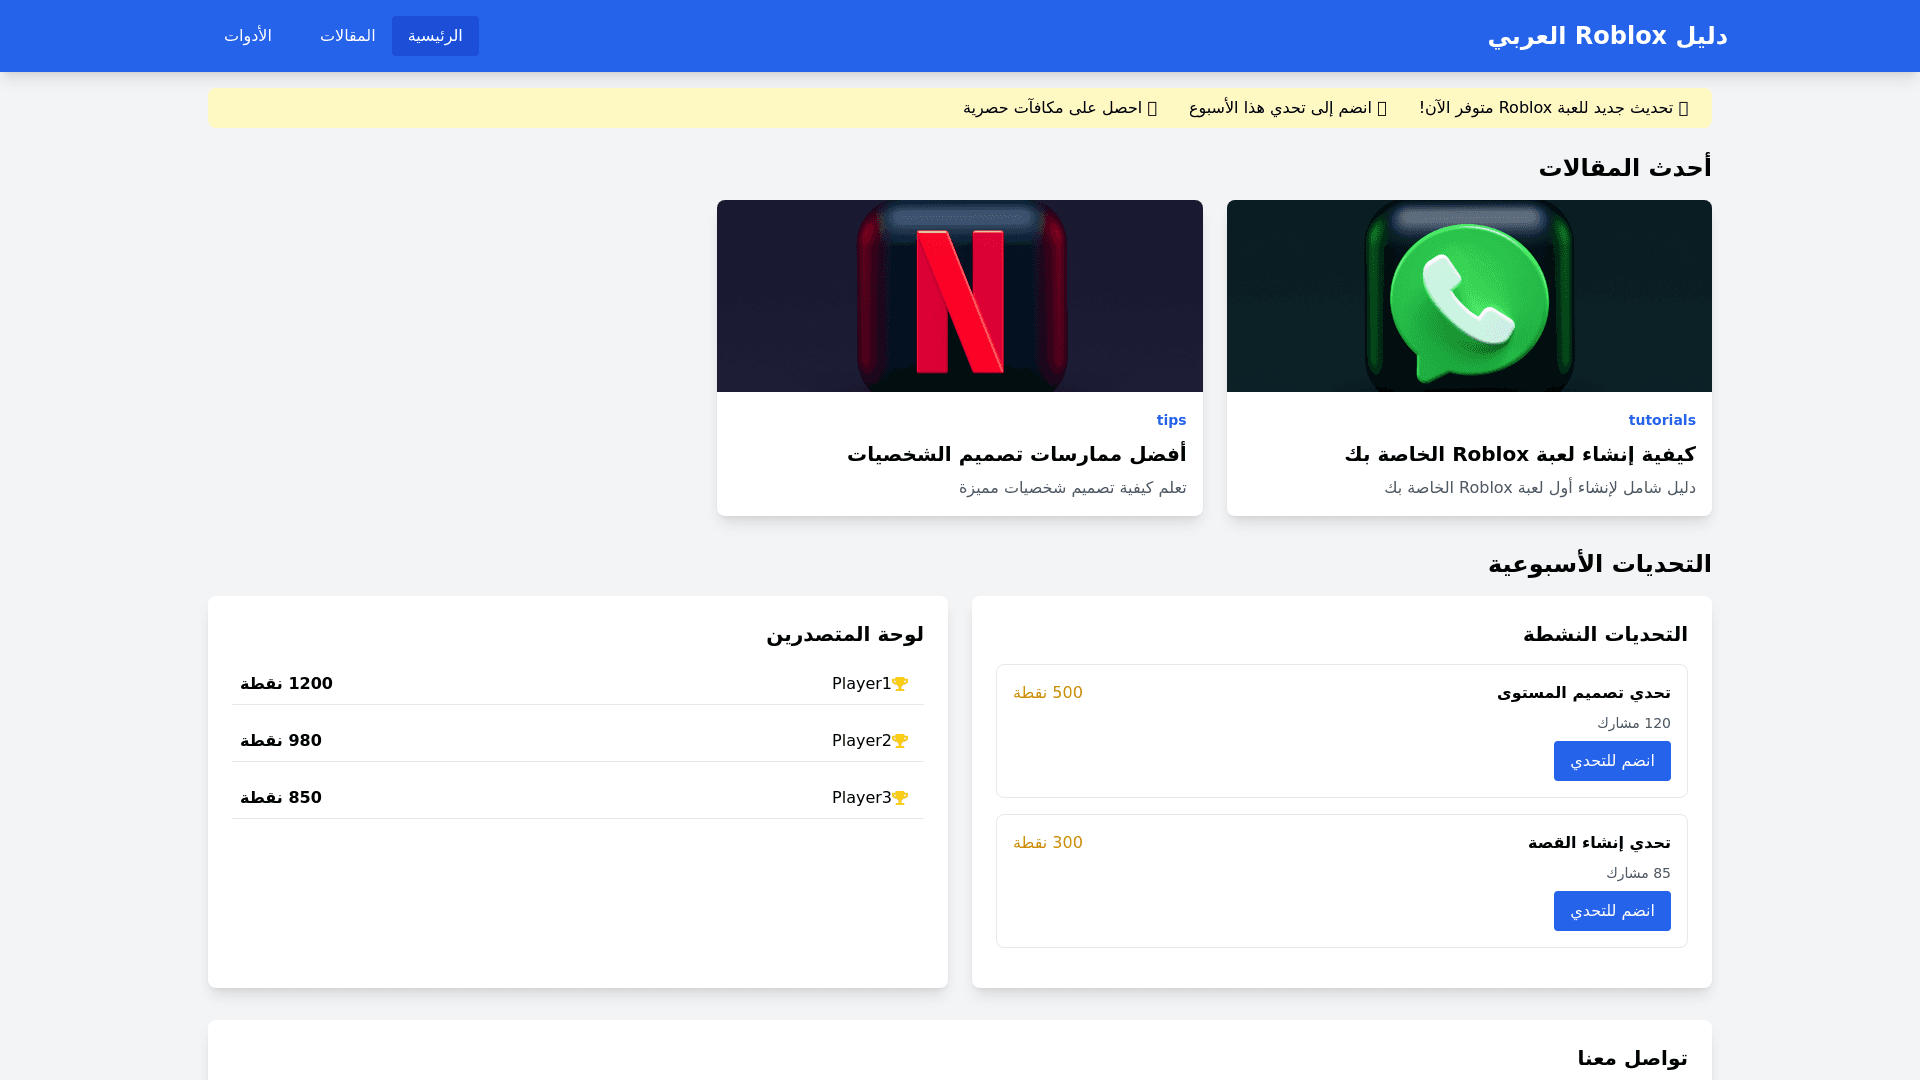Open article on creating your Roblox game

point(1519,454)
